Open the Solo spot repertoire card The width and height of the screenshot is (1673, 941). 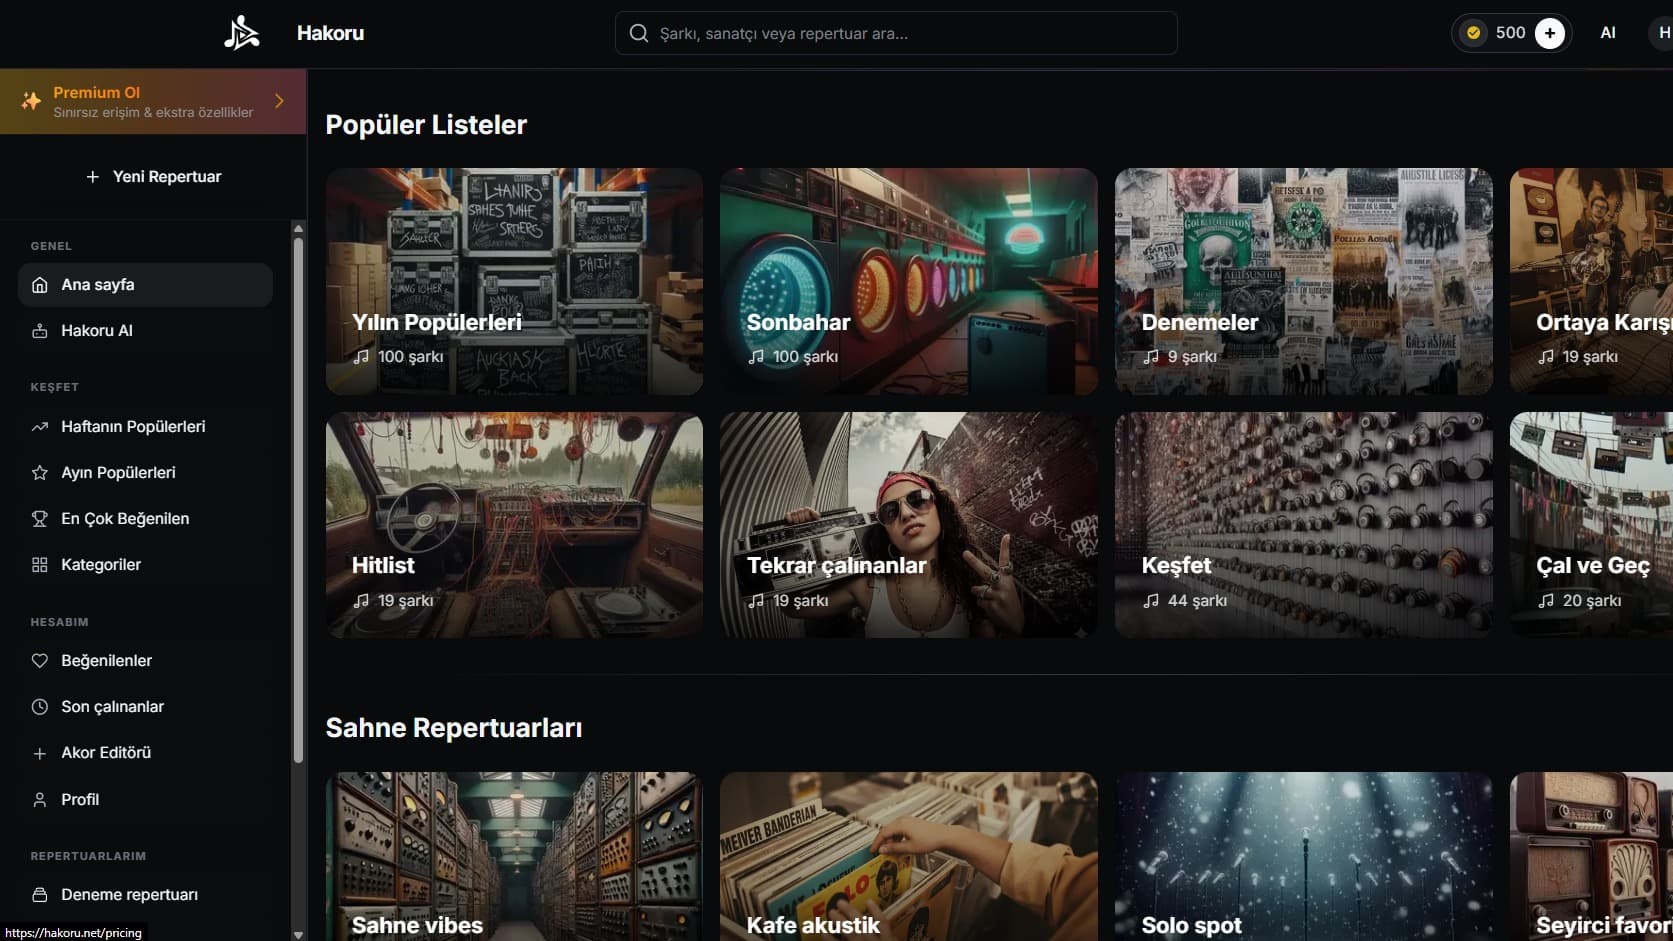(x=1304, y=856)
